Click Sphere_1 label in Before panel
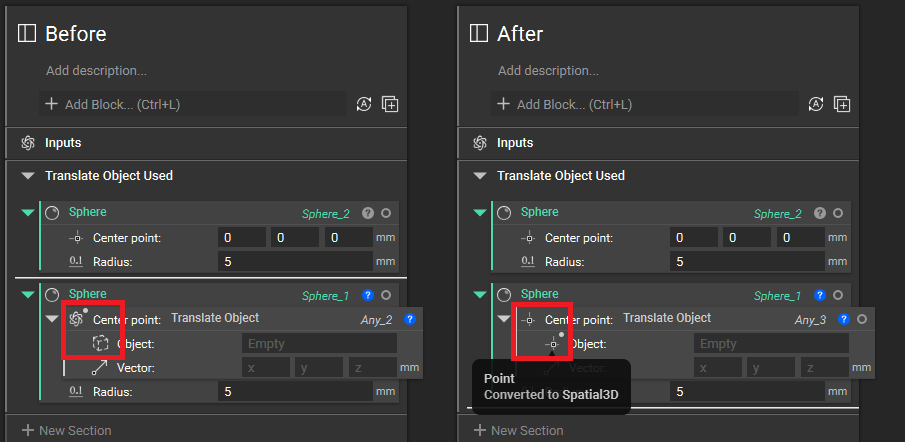 click(326, 295)
